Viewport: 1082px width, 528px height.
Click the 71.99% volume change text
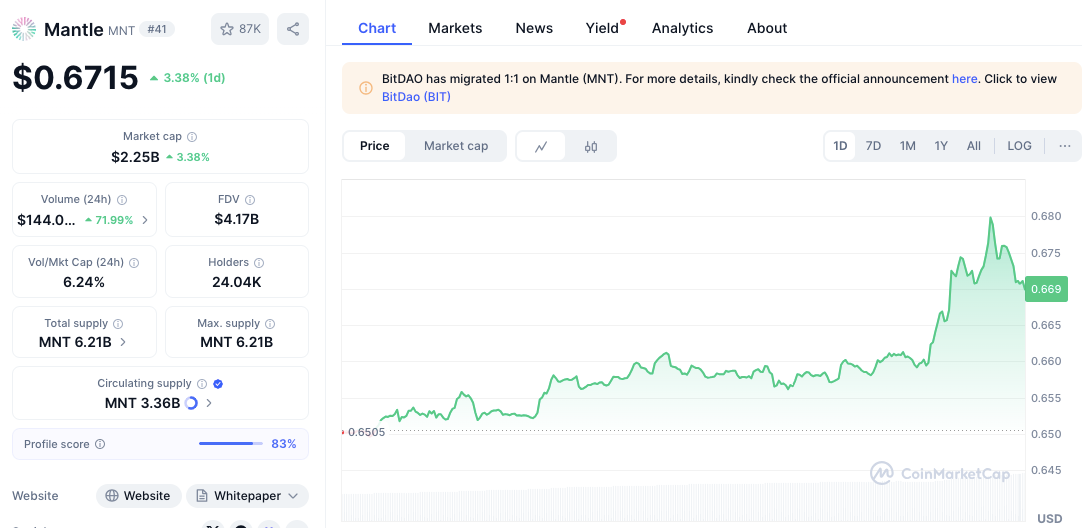click(x=113, y=220)
